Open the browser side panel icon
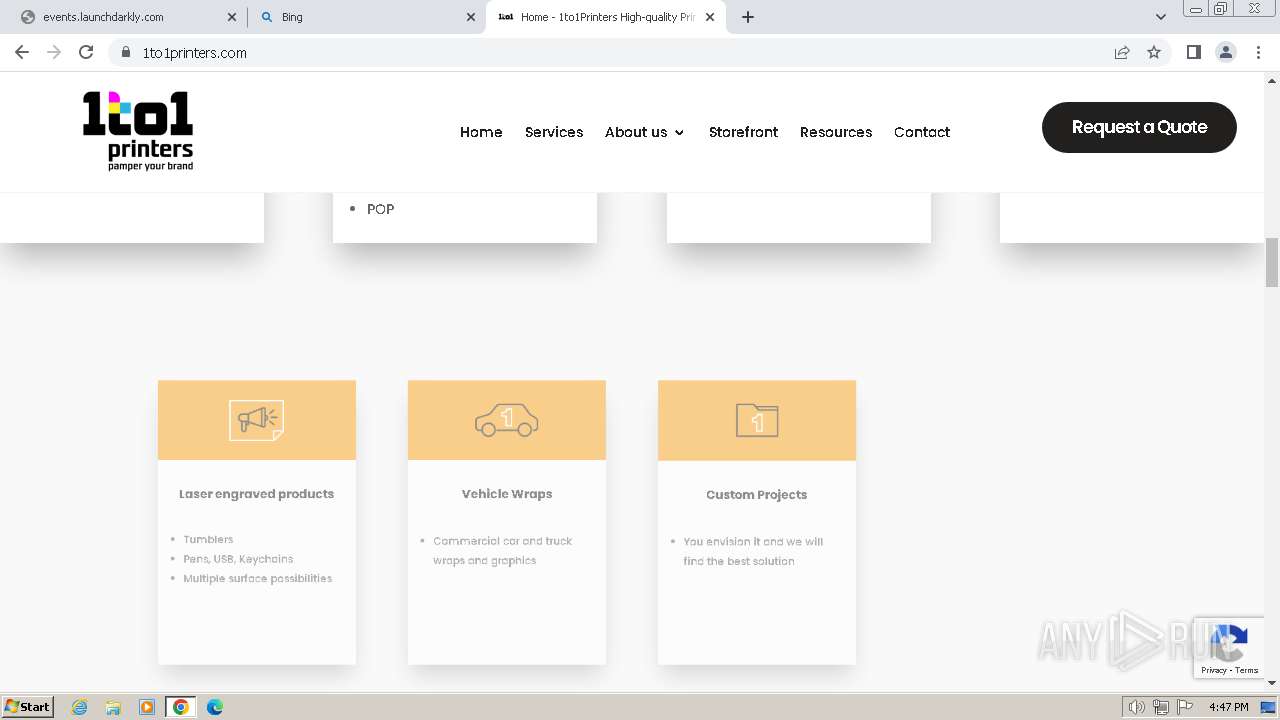The width and height of the screenshot is (1280, 720). [x=1193, y=52]
